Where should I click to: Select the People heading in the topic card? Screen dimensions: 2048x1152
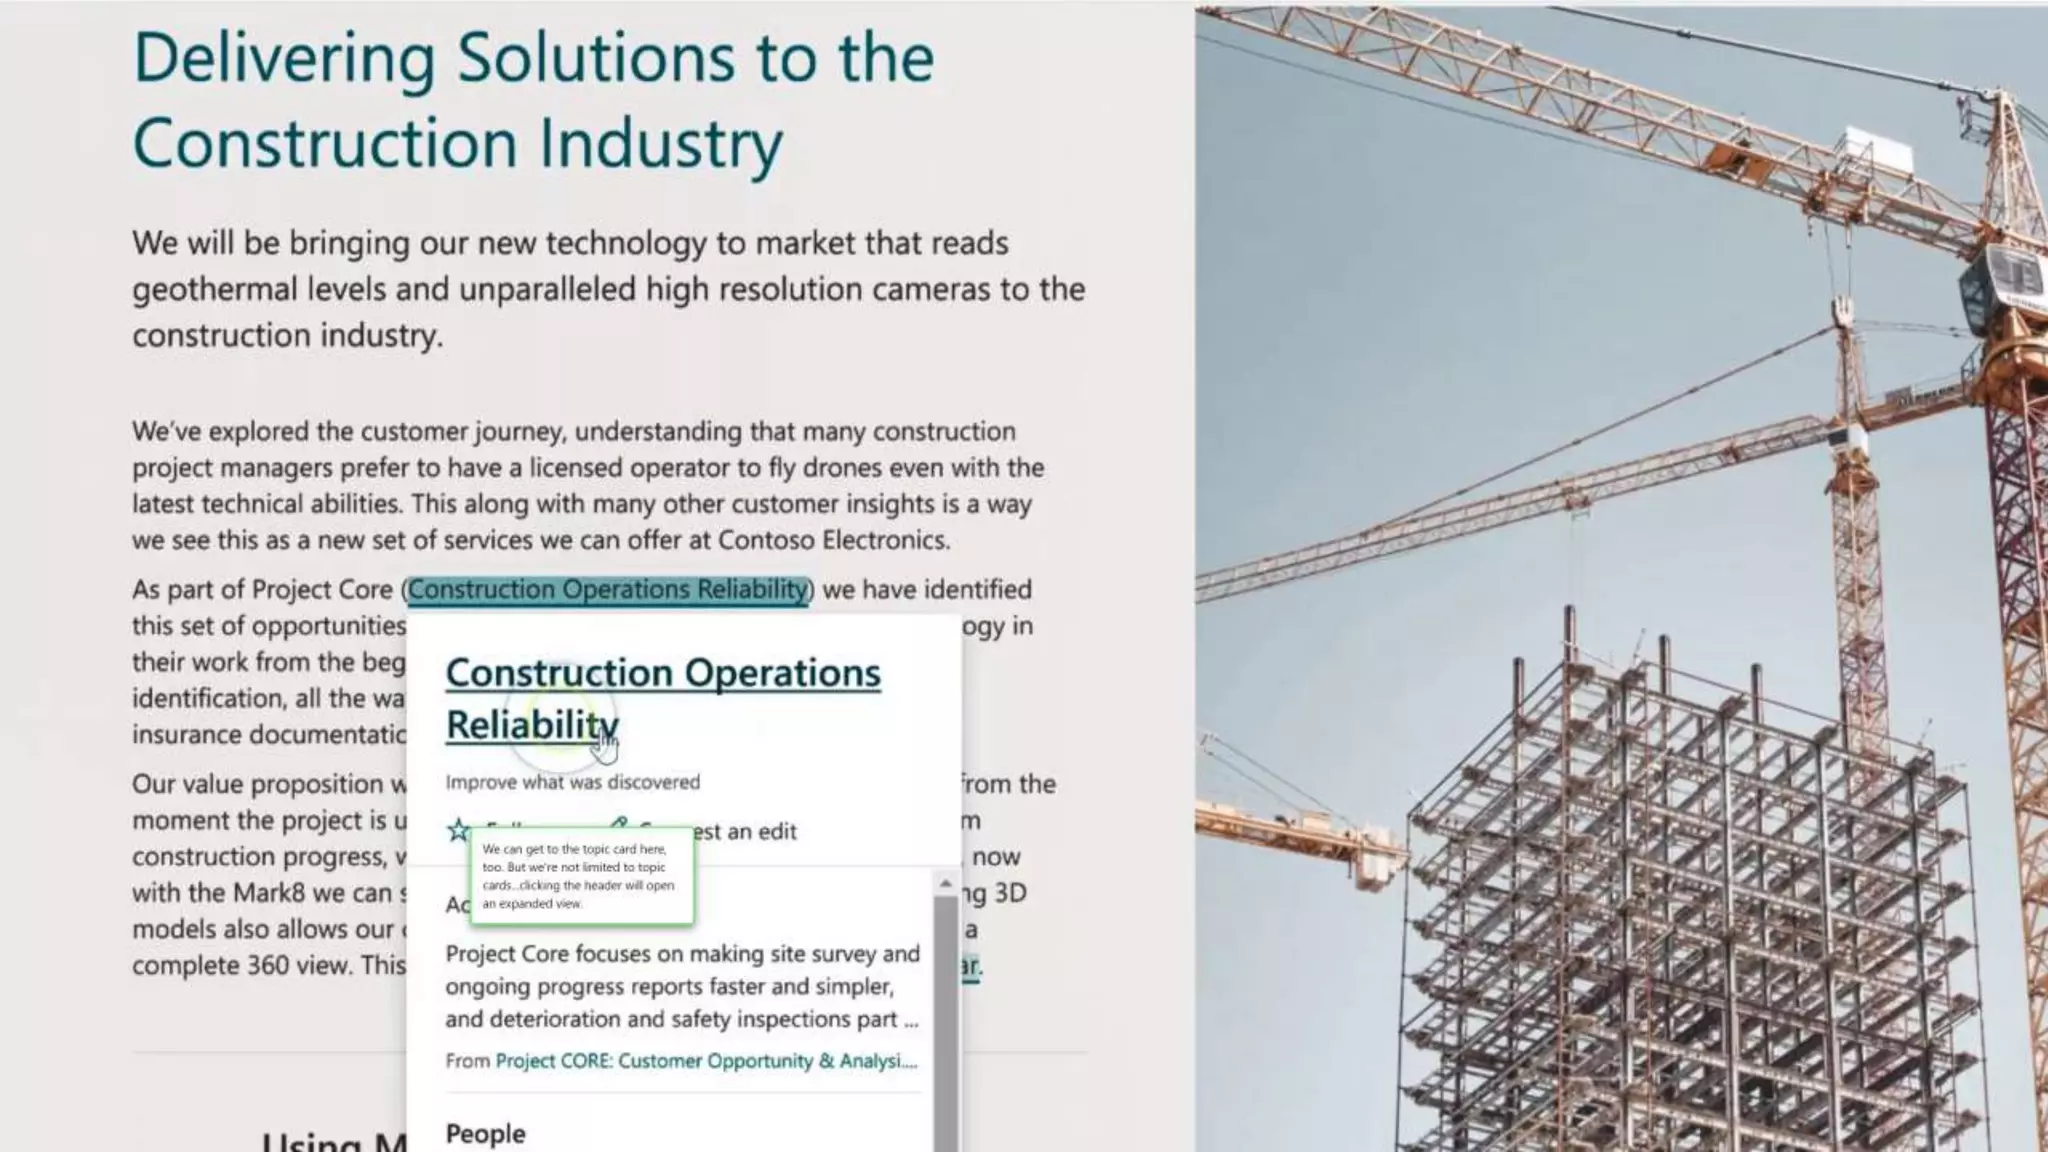pyautogui.click(x=485, y=1133)
